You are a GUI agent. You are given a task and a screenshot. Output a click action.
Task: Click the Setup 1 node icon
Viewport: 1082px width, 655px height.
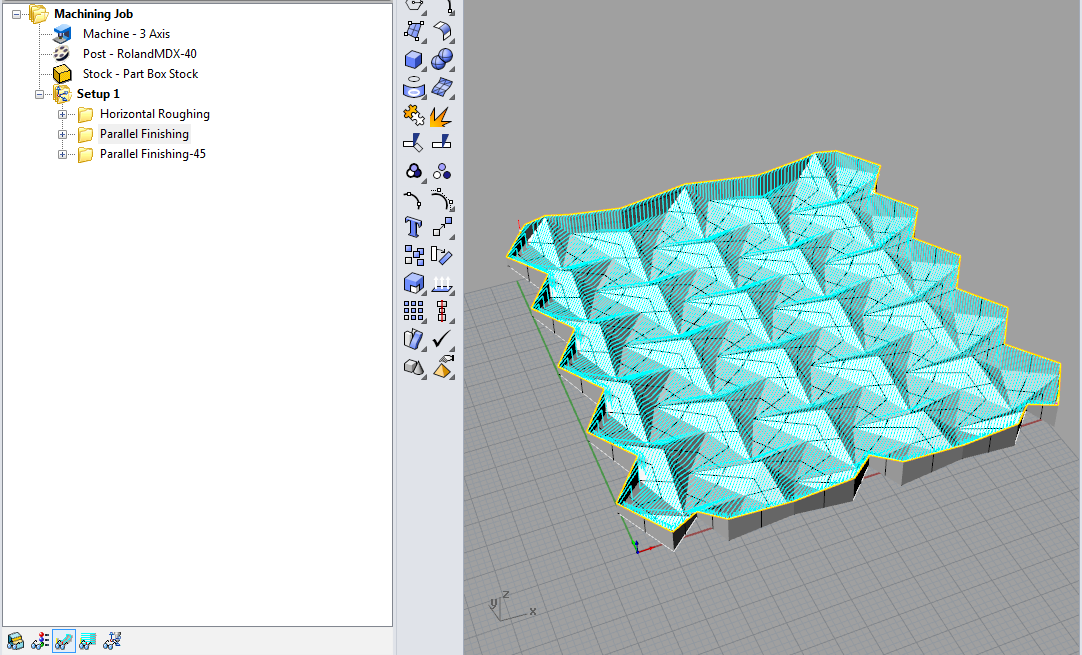(62, 94)
